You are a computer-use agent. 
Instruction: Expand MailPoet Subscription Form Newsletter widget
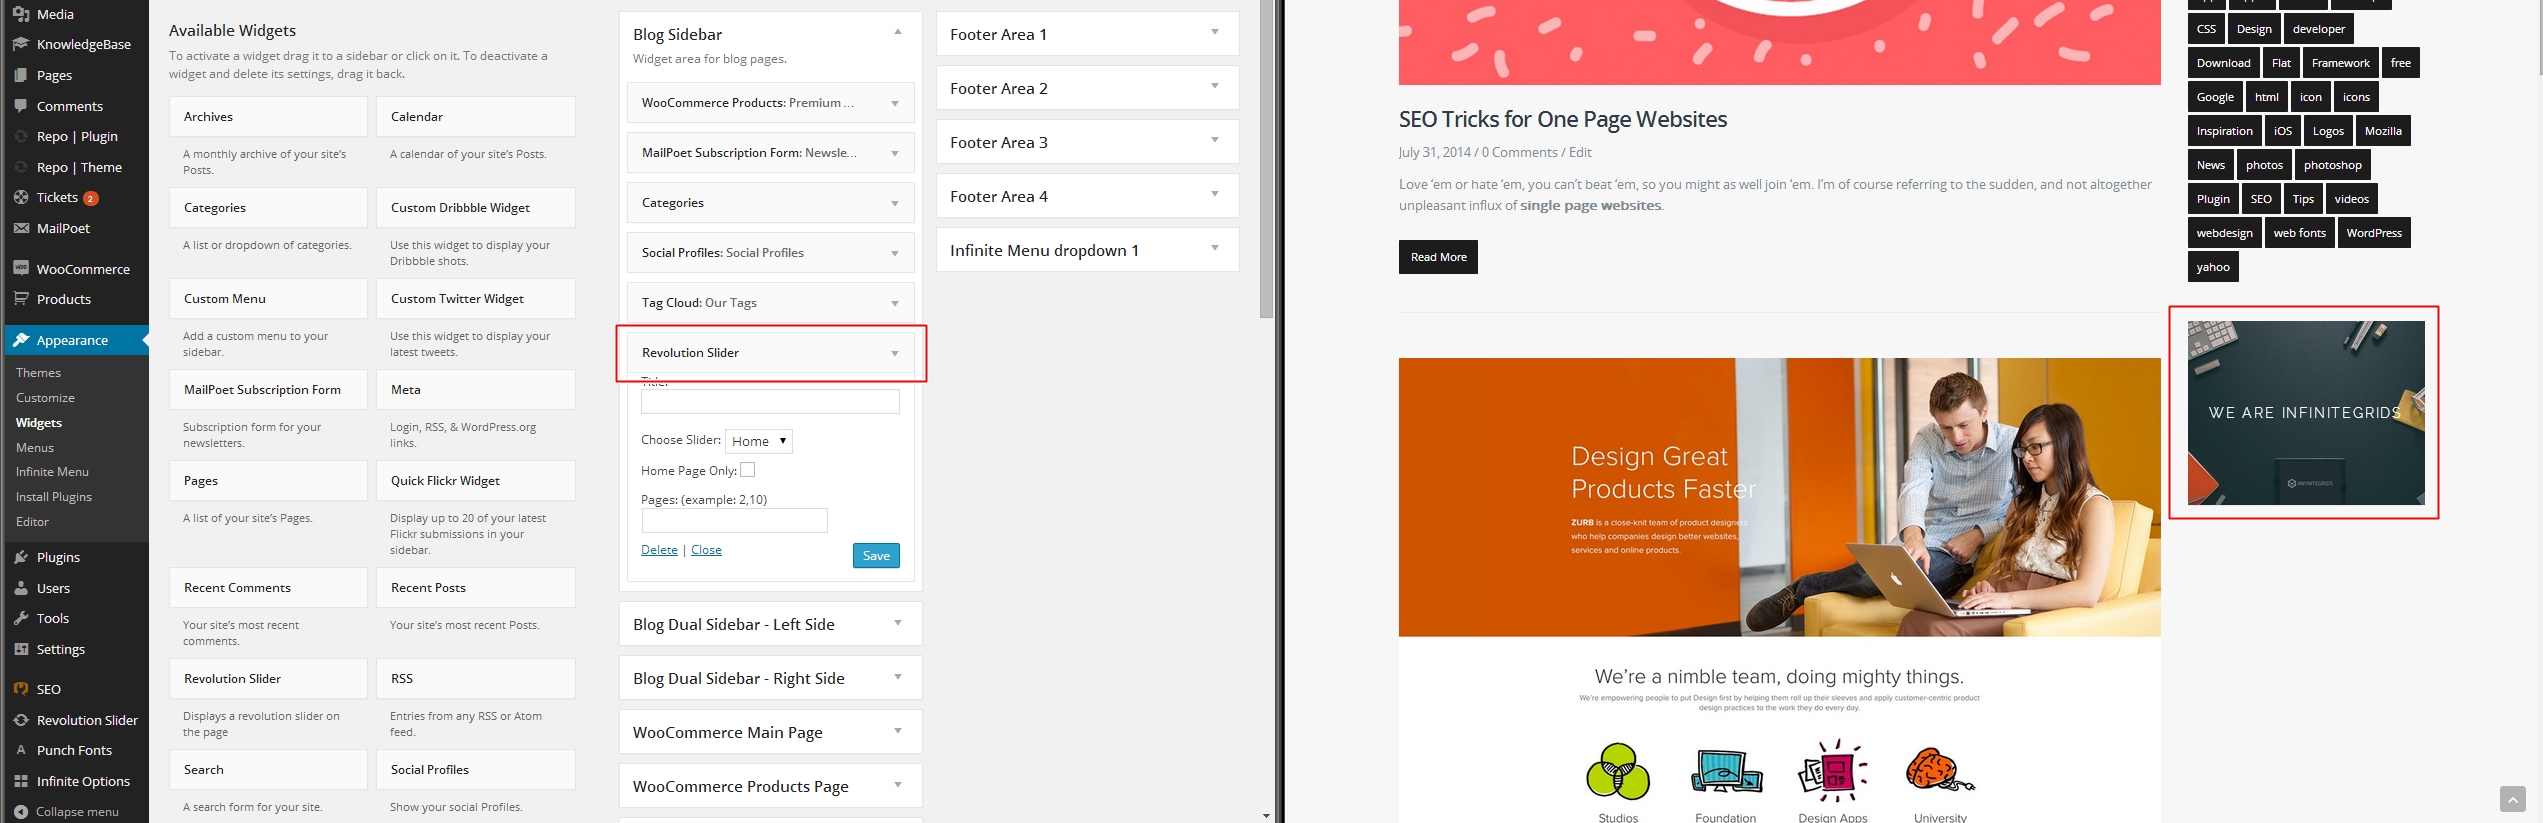pyautogui.click(x=895, y=153)
